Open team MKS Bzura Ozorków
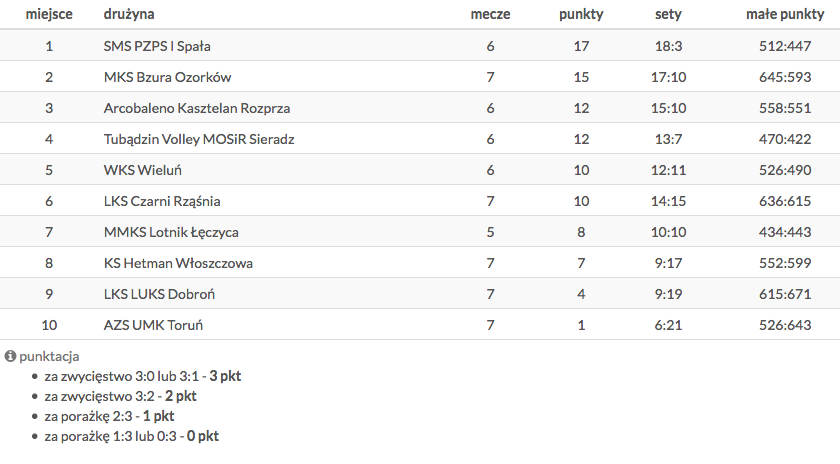840x464 pixels. click(167, 77)
